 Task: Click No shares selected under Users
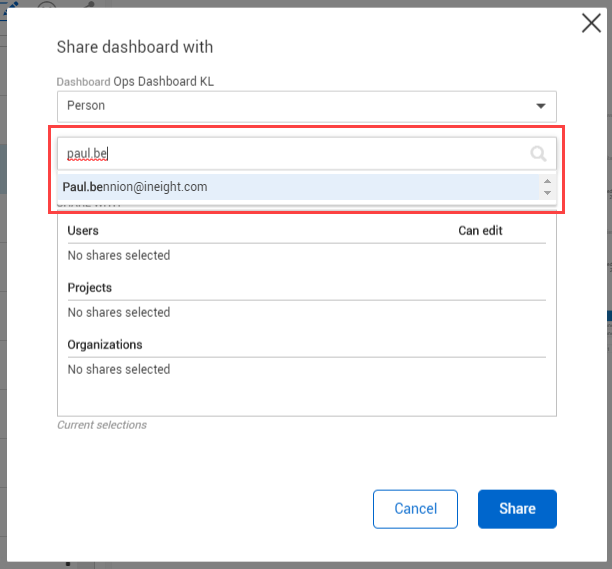pyautogui.click(x=119, y=255)
